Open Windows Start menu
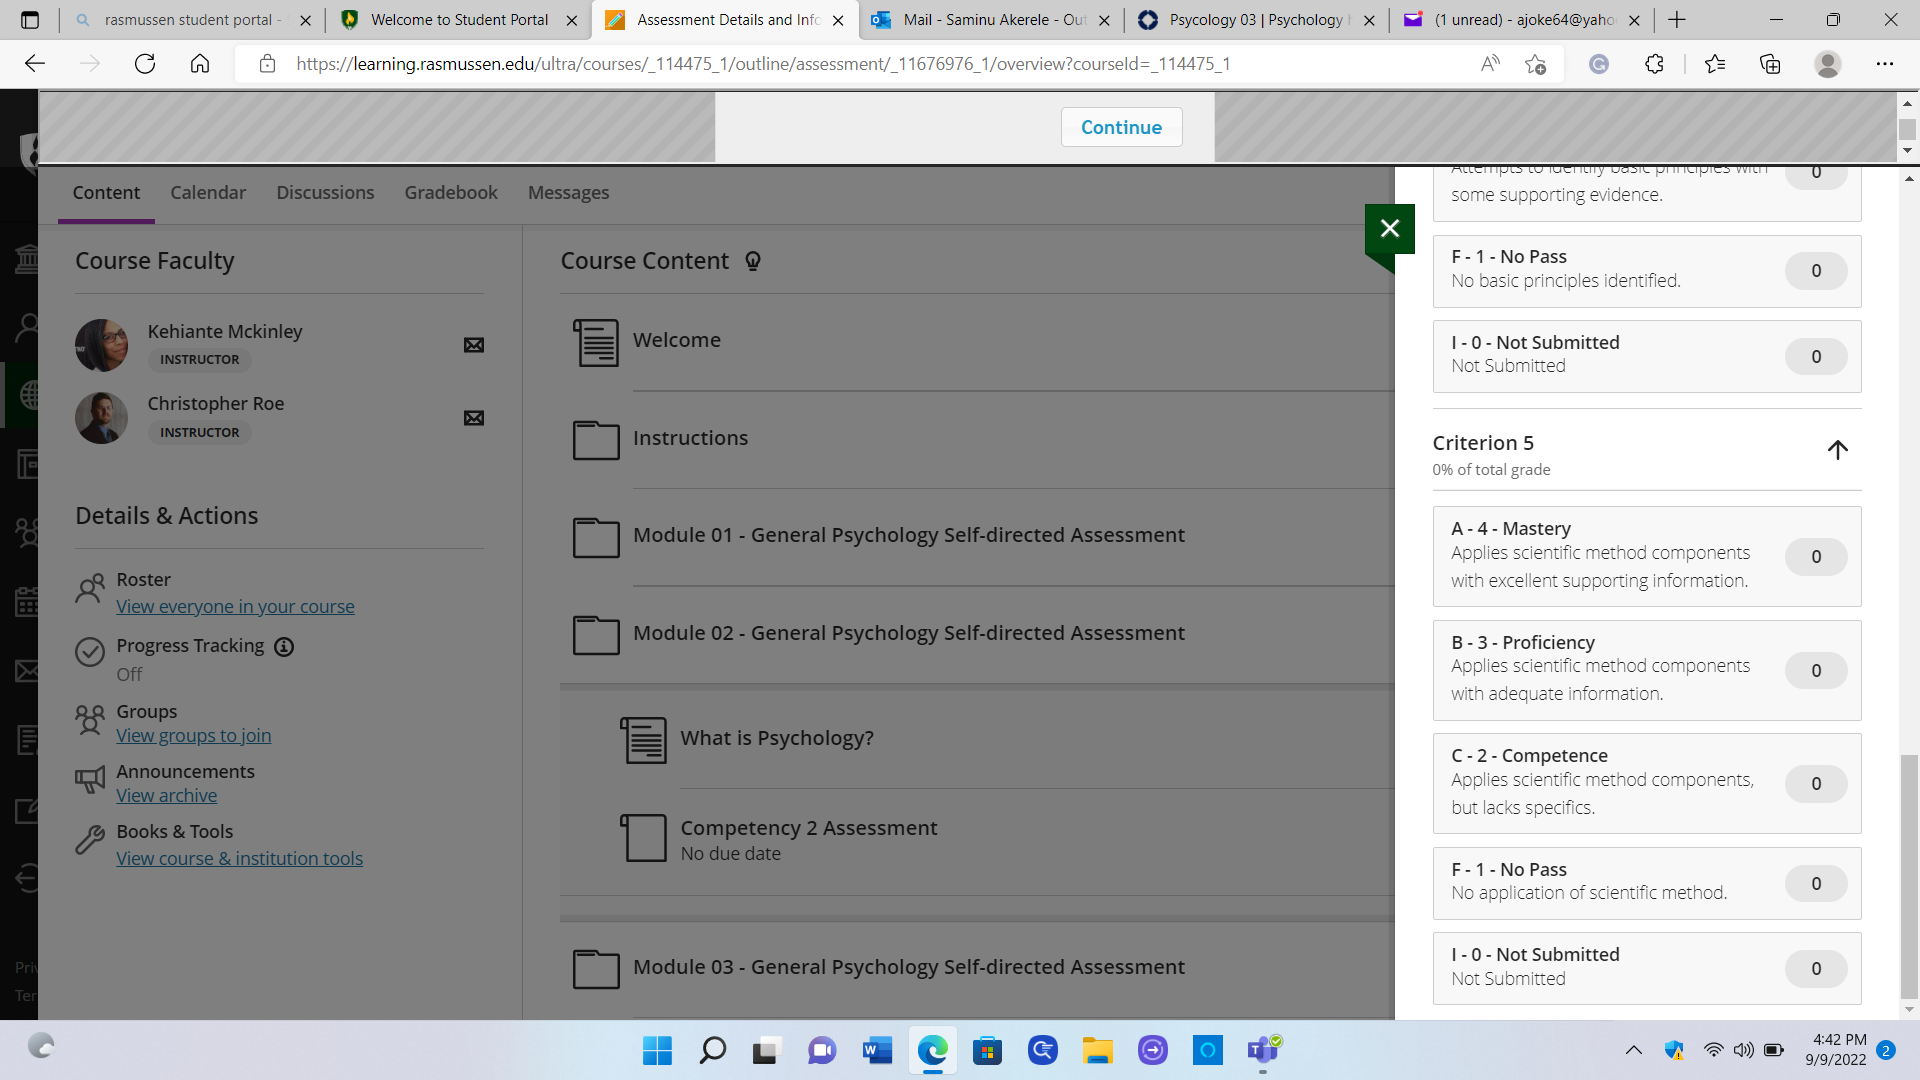The image size is (1920, 1080). click(x=657, y=1051)
